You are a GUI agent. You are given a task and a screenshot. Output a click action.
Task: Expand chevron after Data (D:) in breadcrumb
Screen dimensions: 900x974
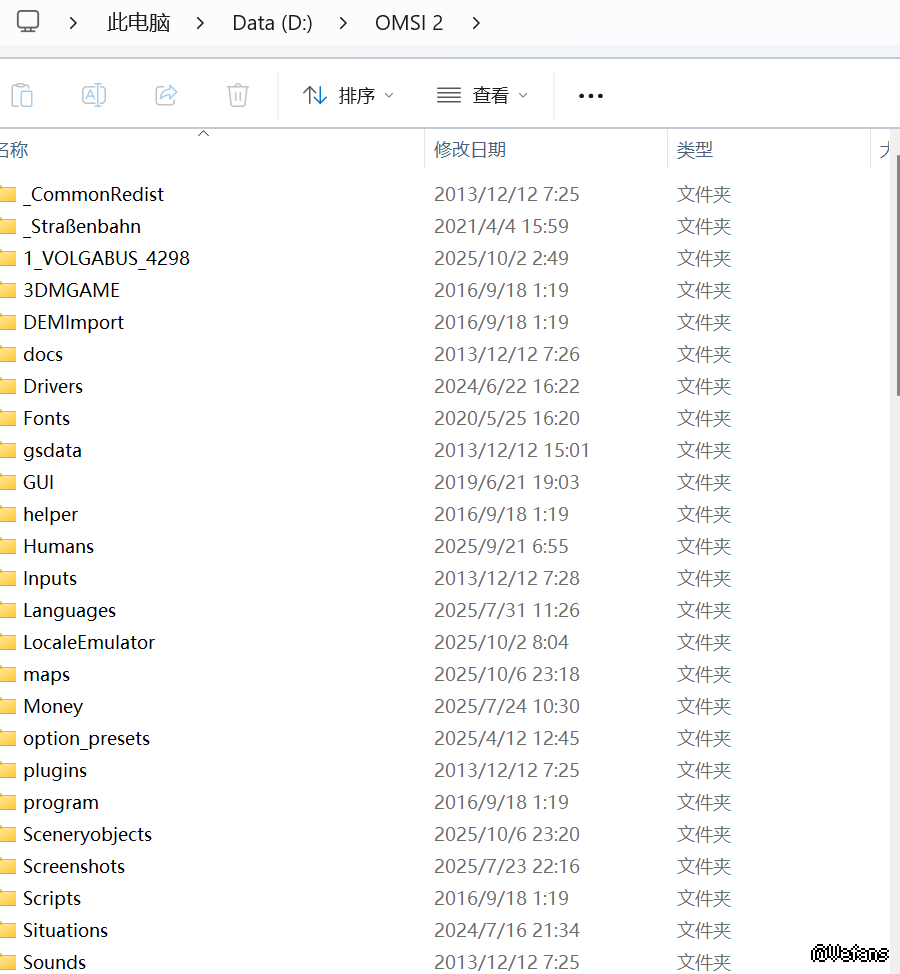(x=344, y=22)
